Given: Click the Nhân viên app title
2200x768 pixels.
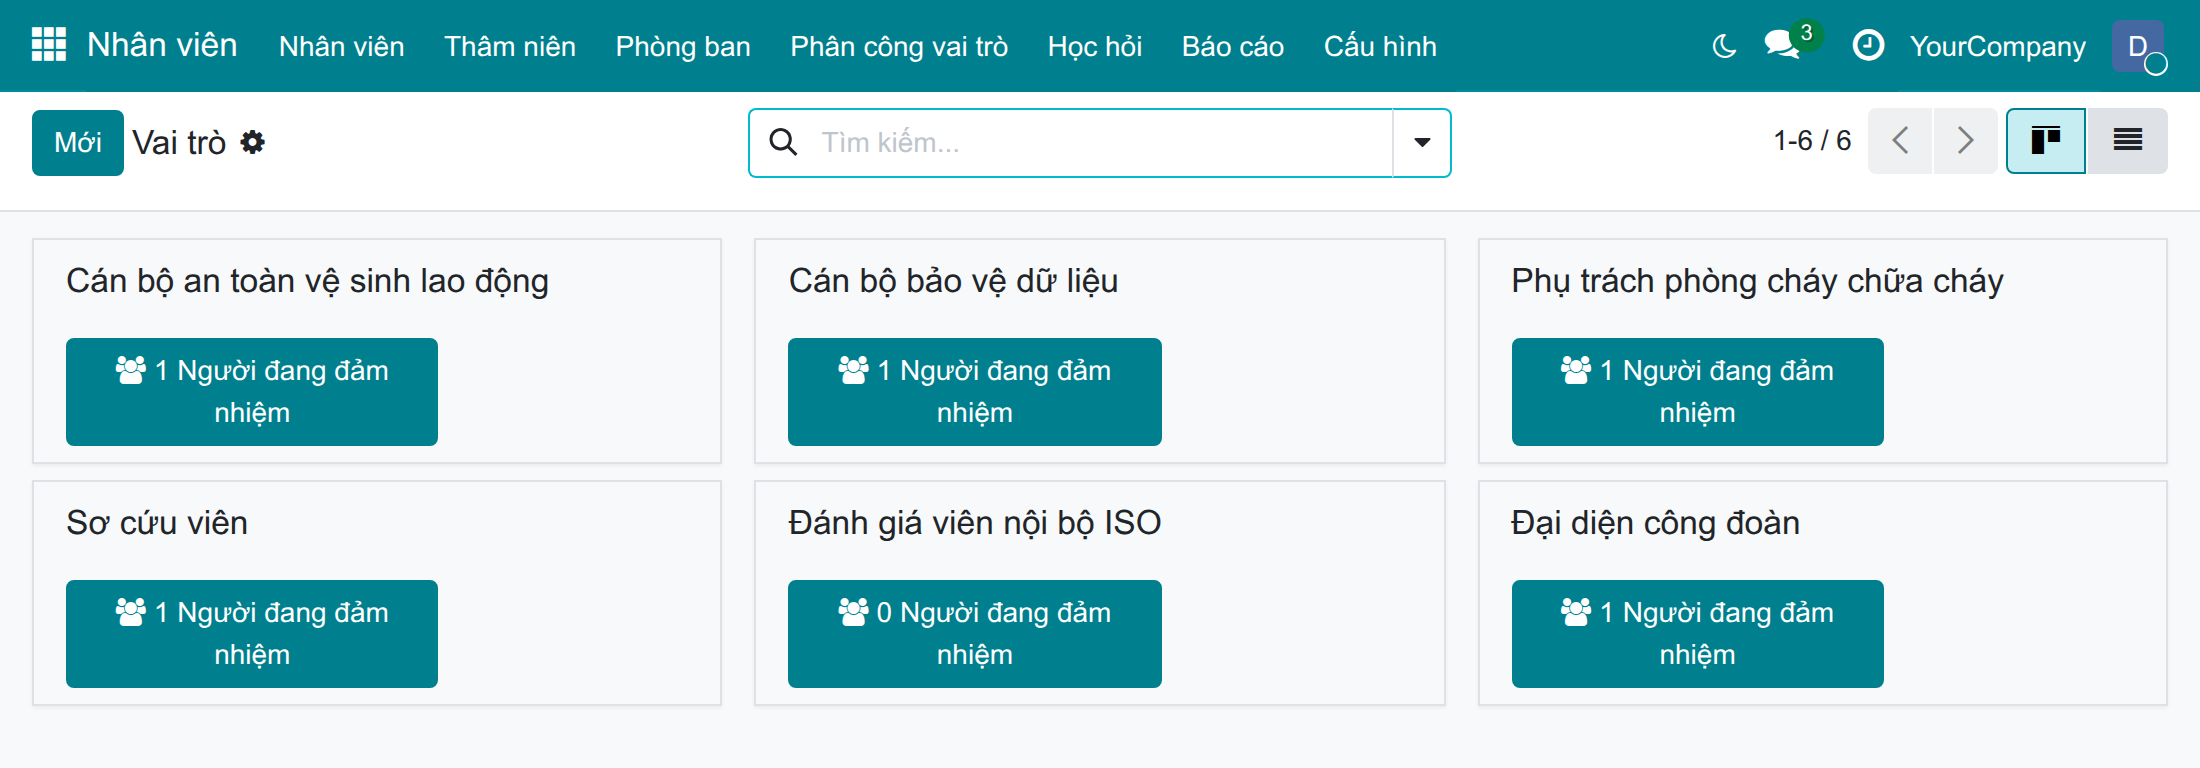Looking at the screenshot, I should pyautogui.click(x=162, y=45).
